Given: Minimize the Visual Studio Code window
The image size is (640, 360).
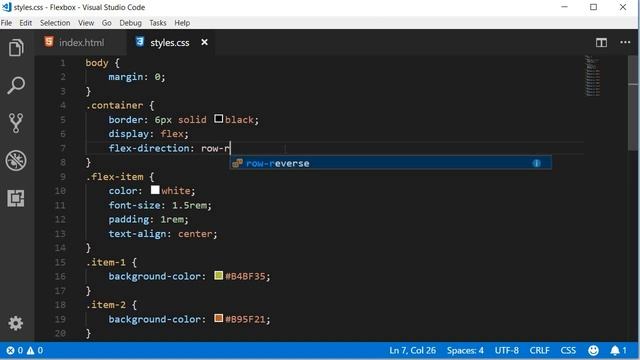Looking at the screenshot, I should [564, 7].
